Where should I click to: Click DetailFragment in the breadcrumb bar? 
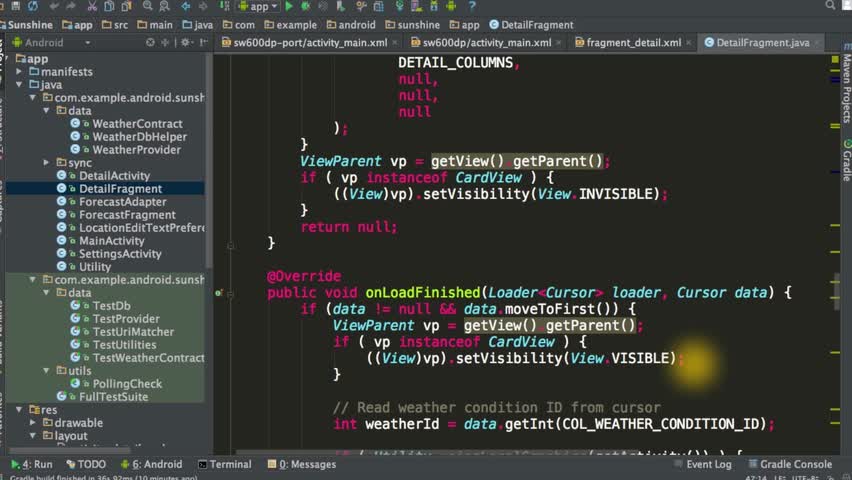531,25
